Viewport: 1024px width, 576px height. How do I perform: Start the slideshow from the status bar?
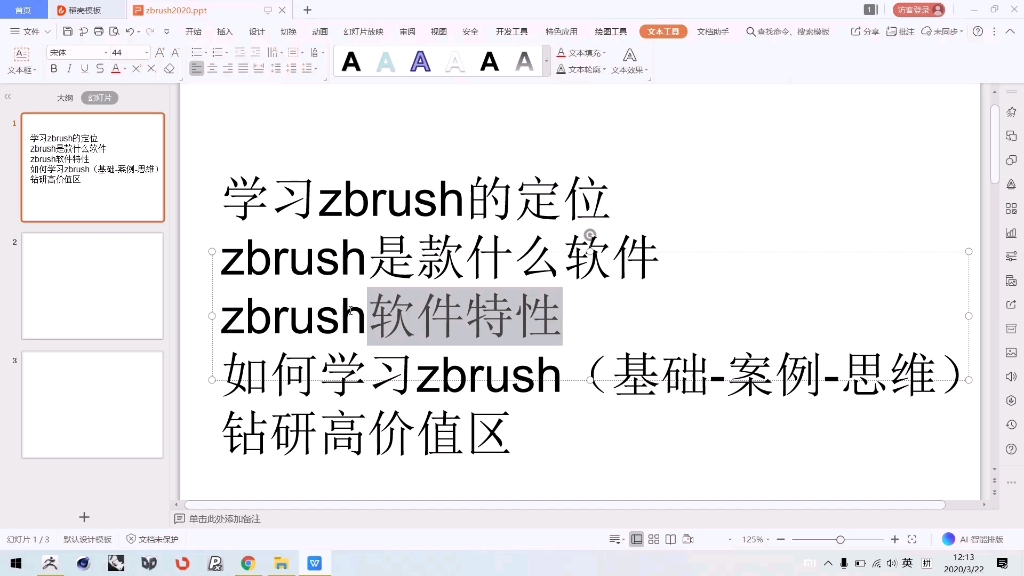pos(686,538)
